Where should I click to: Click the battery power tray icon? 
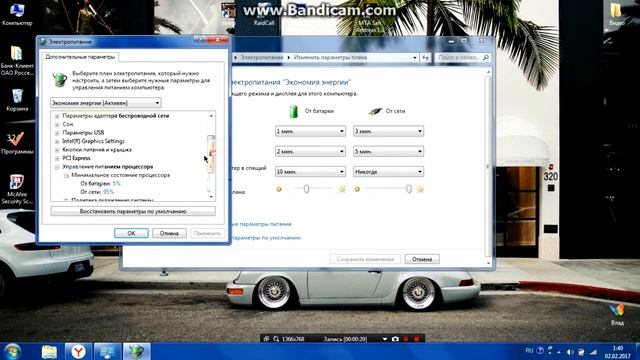[581, 352]
